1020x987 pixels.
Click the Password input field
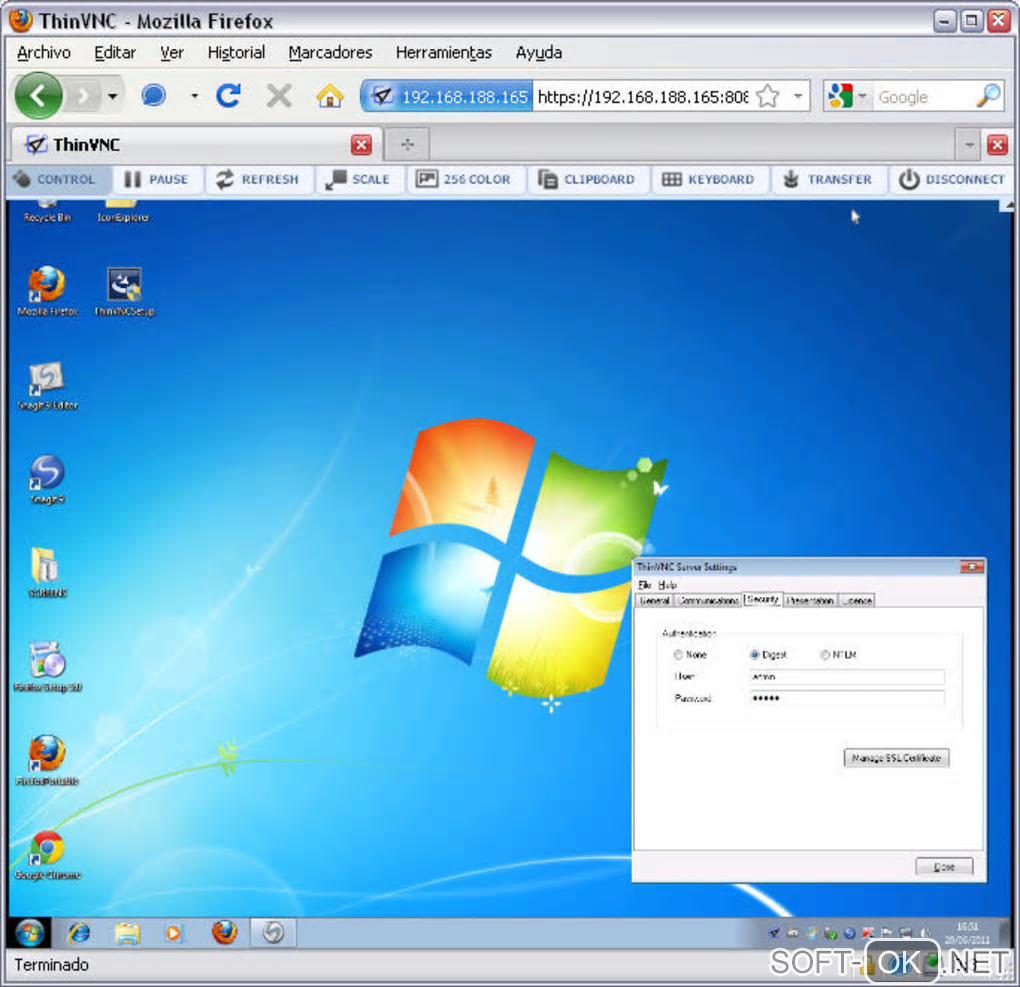tap(847, 698)
